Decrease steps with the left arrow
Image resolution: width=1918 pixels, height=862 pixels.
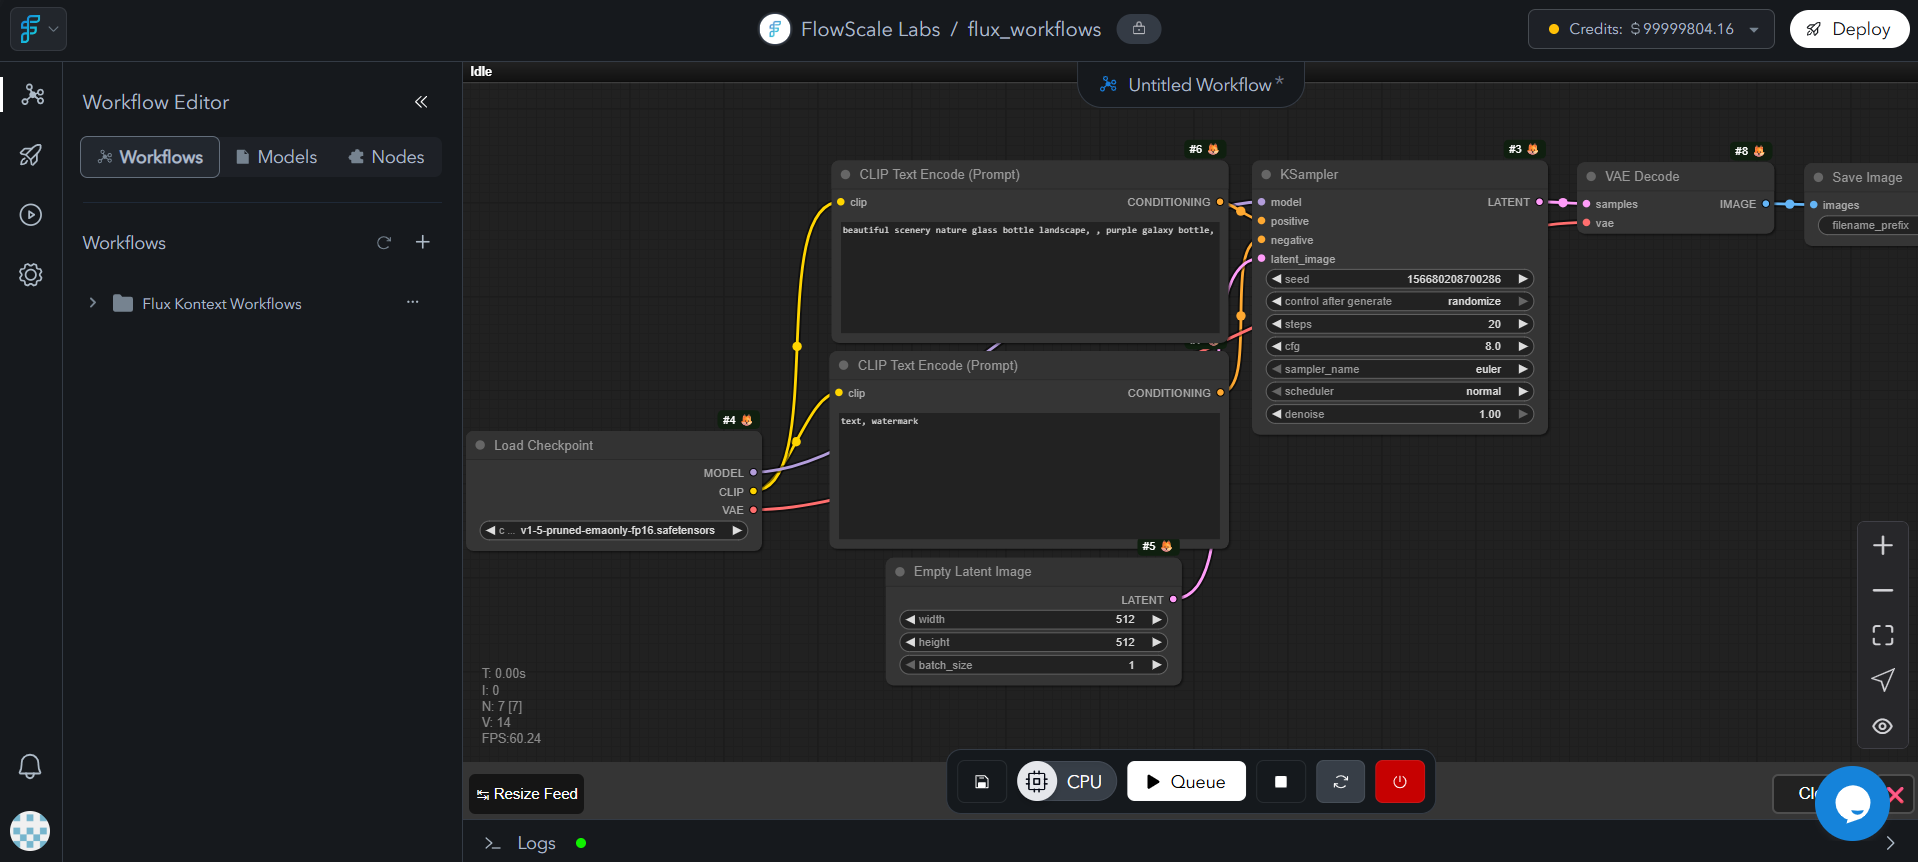pyautogui.click(x=1277, y=324)
